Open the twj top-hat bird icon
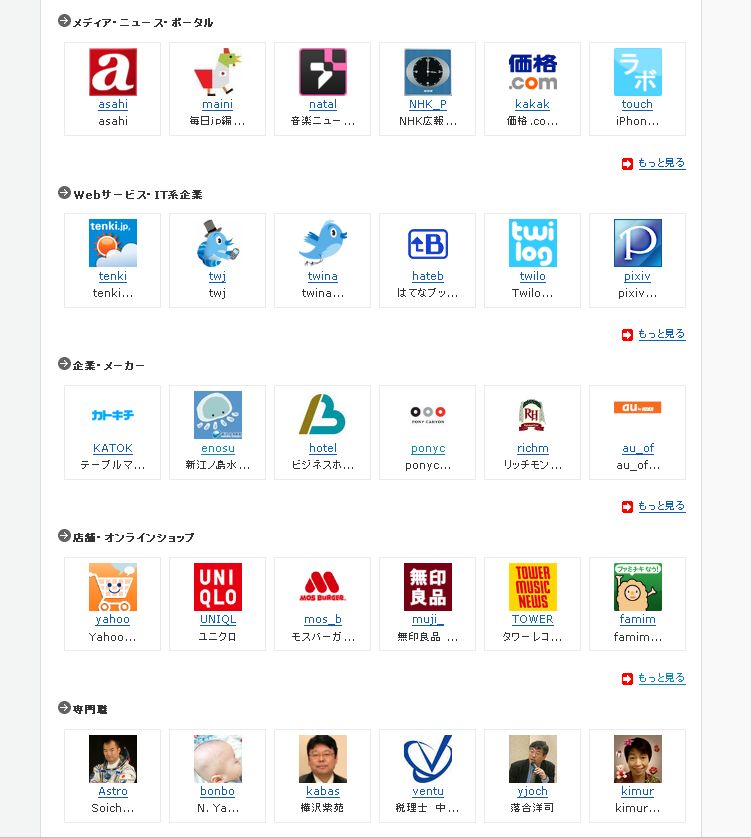This screenshot has width=751, height=838. pos(218,243)
